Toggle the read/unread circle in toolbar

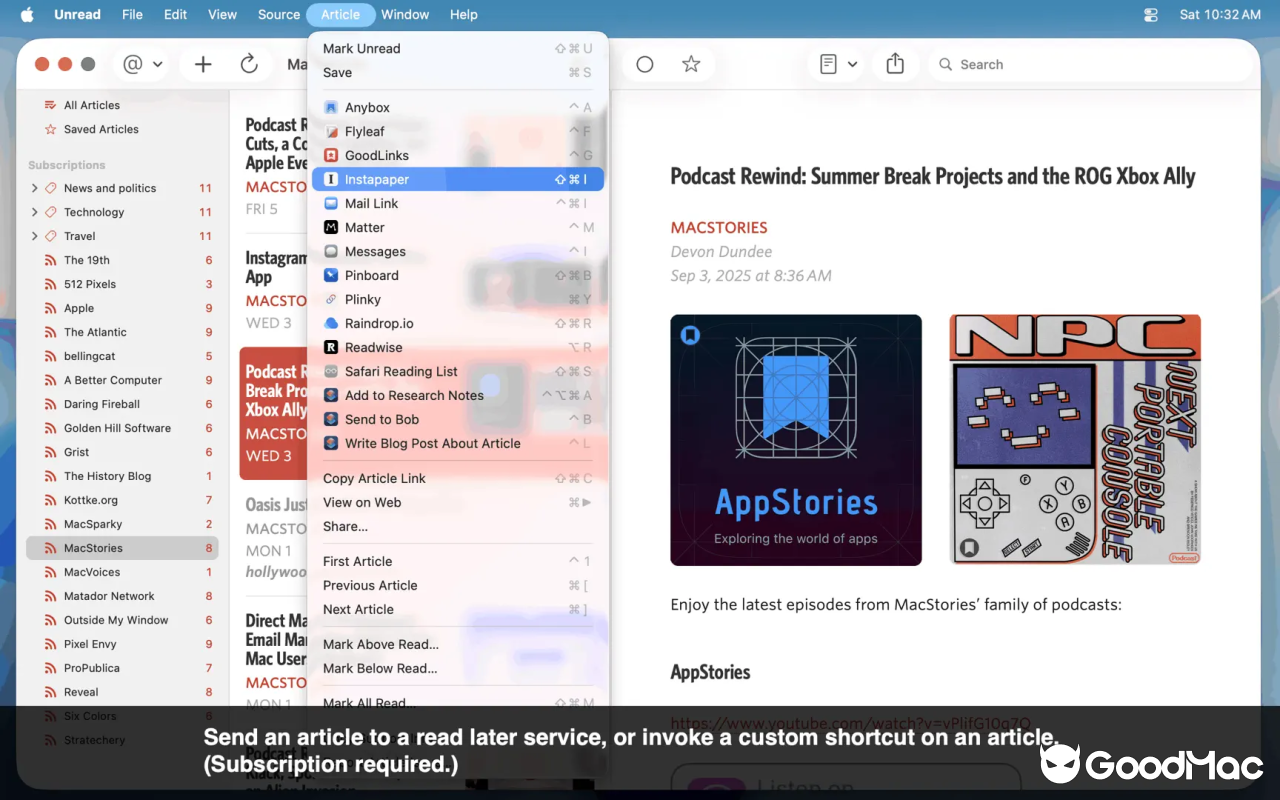click(x=645, y=64)
